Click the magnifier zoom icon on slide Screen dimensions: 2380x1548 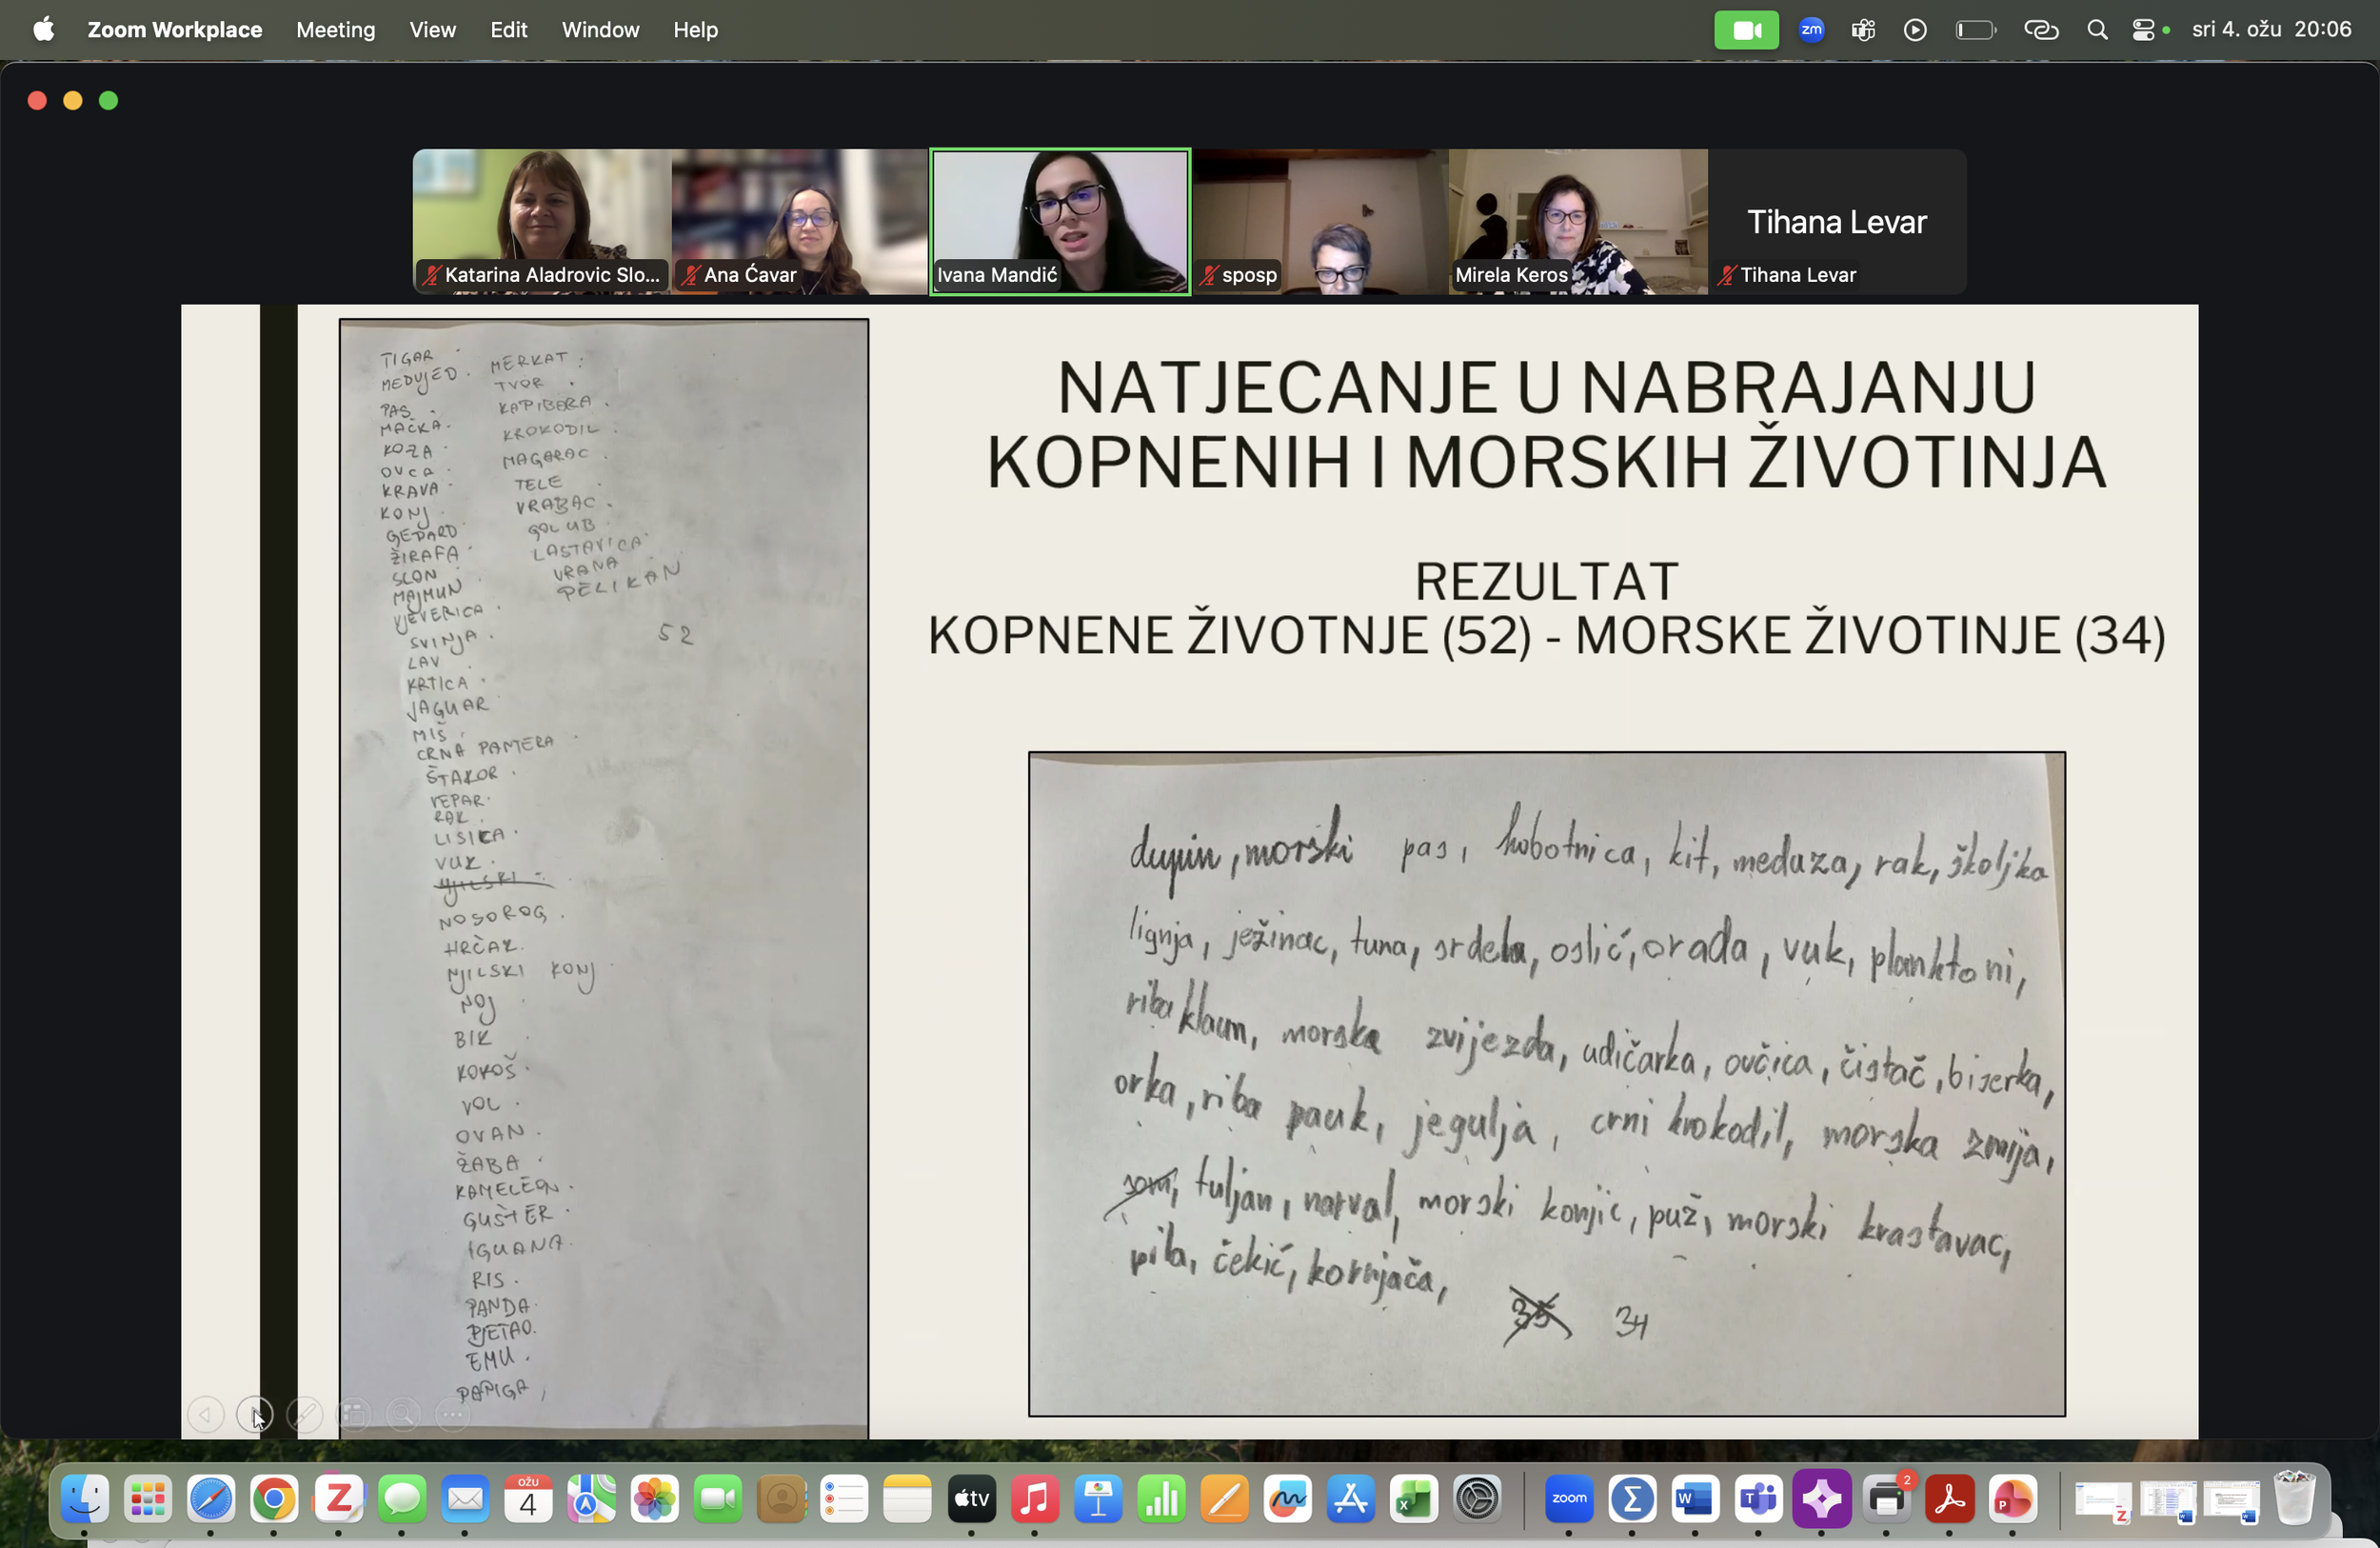(x=403, y=1415)
